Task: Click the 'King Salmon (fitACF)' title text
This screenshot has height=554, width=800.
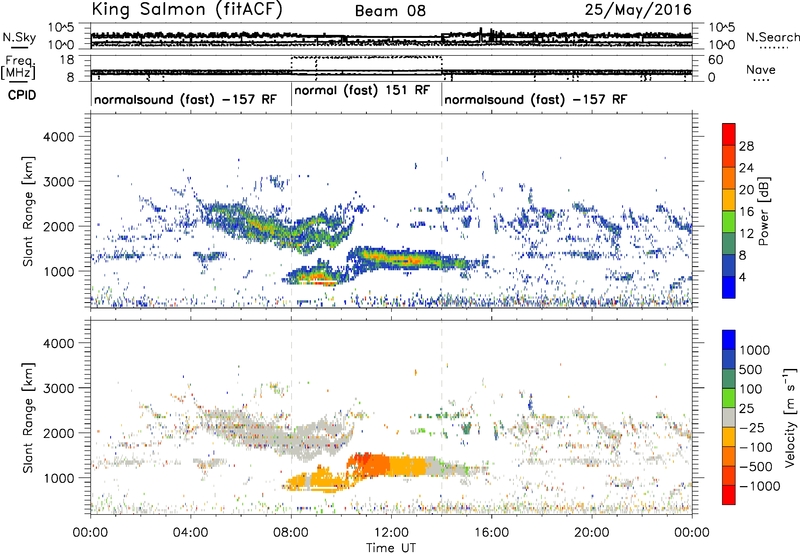Action: click(x=187, y=10)
